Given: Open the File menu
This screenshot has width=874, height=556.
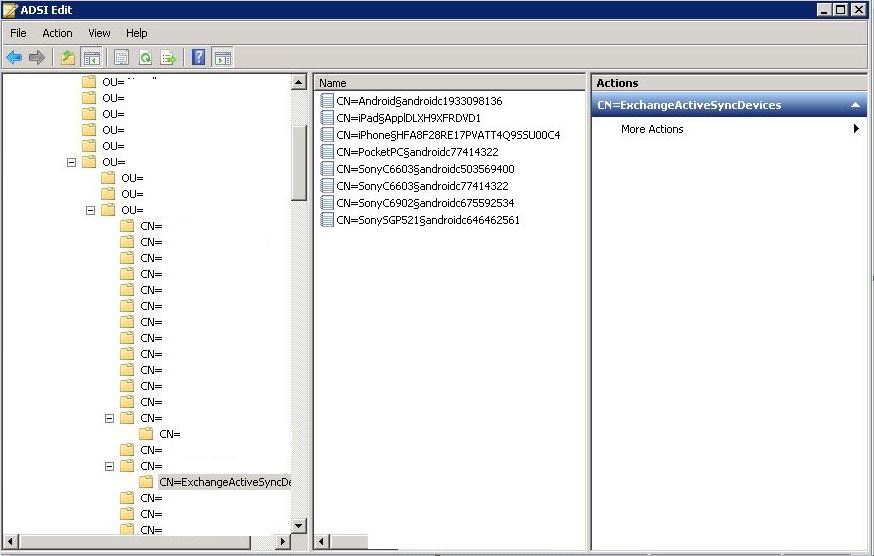Looking at the screenshot, I should (18, 33).
